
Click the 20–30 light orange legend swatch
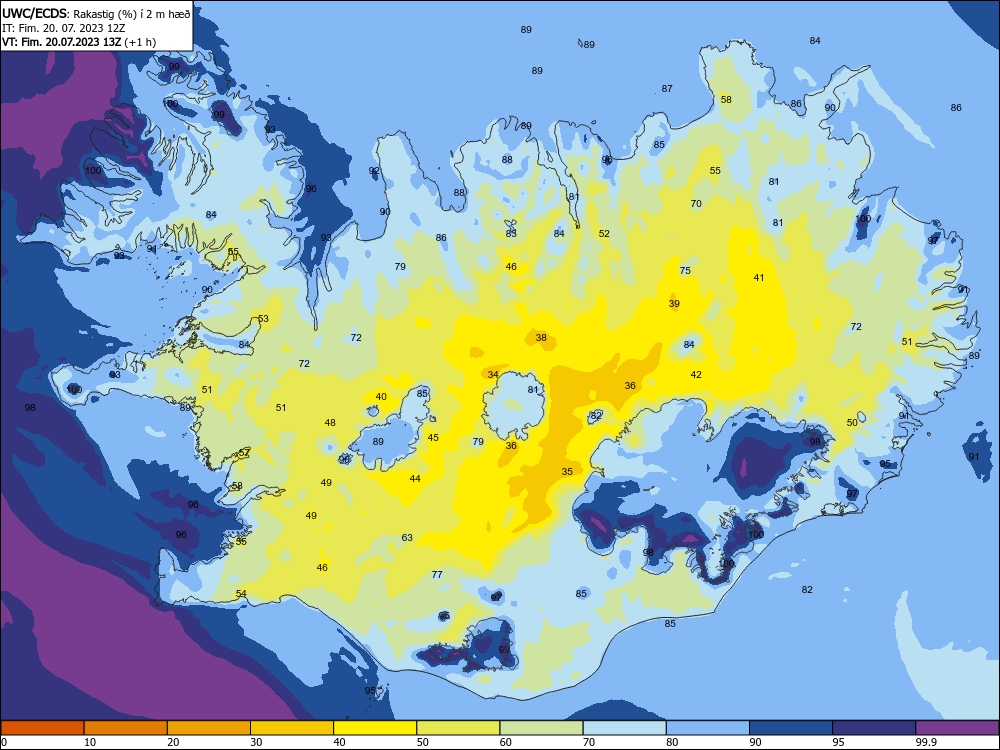tap(209, 728)
